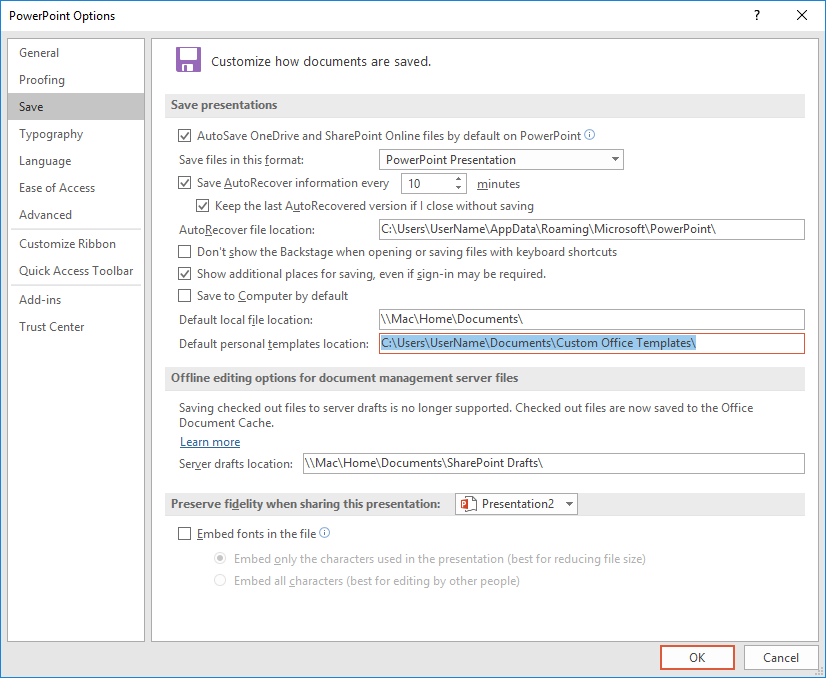
Task: Check Embed fonts in the file
Action: pos(184,534)
